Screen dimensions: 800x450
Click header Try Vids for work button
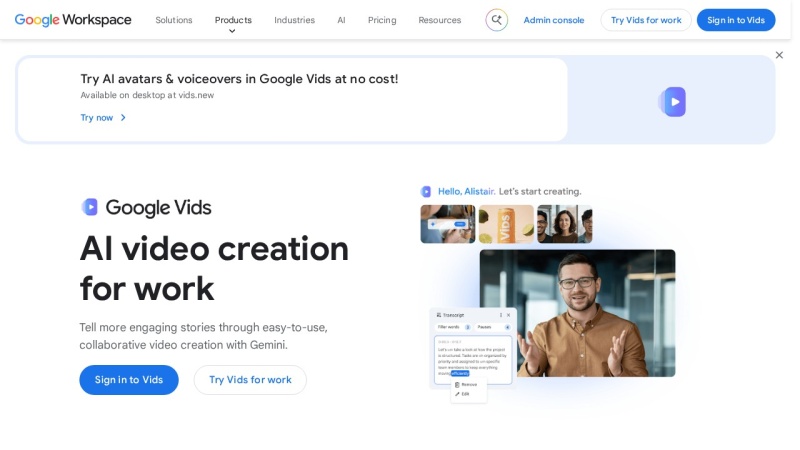(646, 20)
